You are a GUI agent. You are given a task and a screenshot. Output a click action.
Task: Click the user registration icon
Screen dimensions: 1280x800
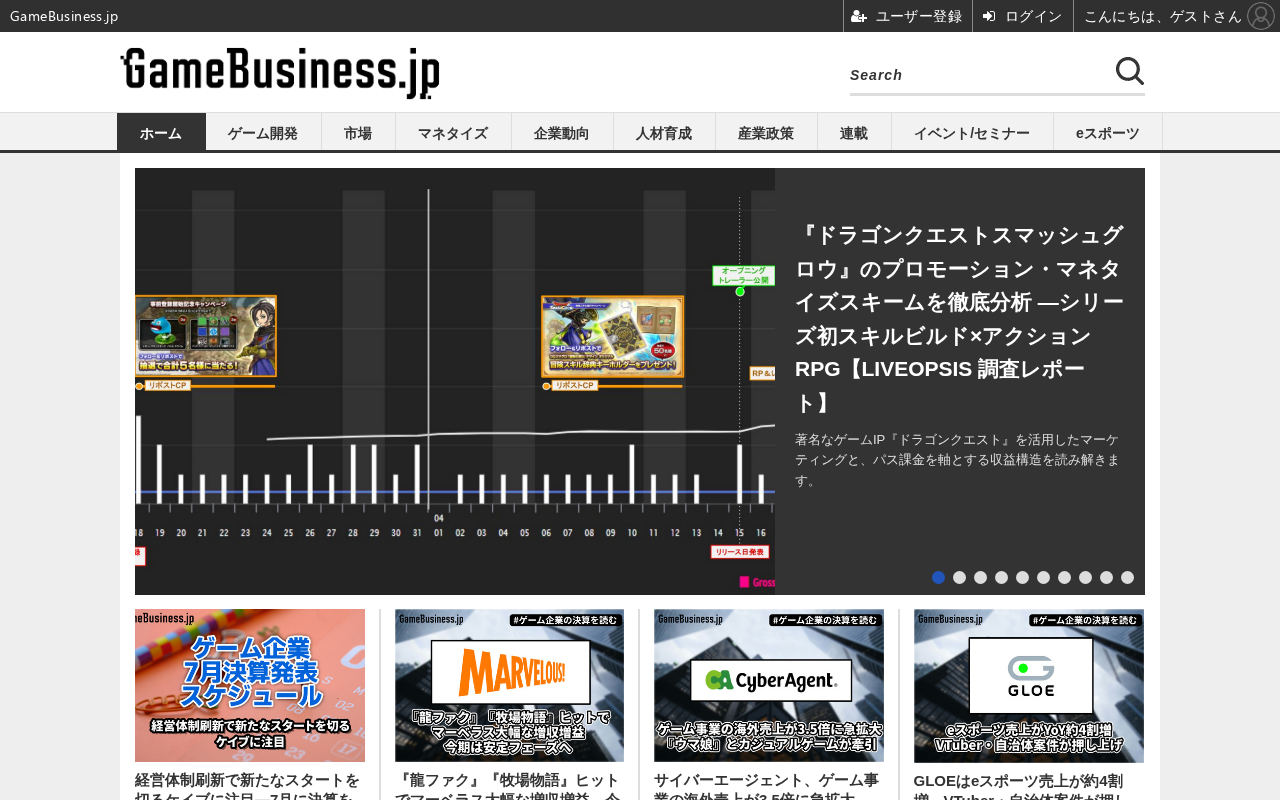tap(859, 16)
